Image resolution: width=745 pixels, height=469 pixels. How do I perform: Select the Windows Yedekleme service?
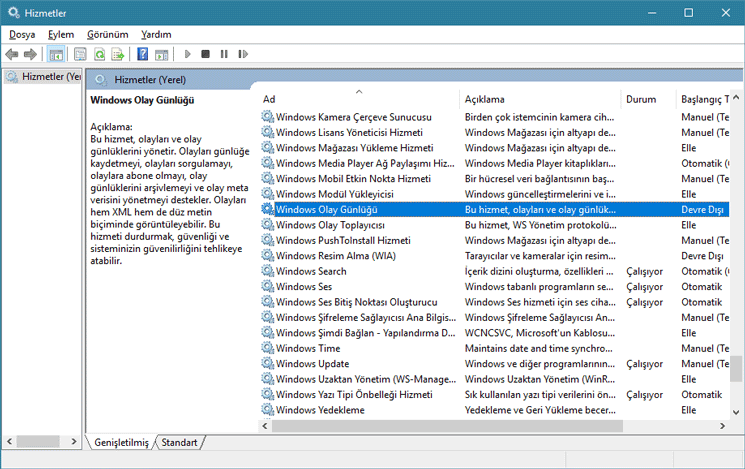point(320,410)
